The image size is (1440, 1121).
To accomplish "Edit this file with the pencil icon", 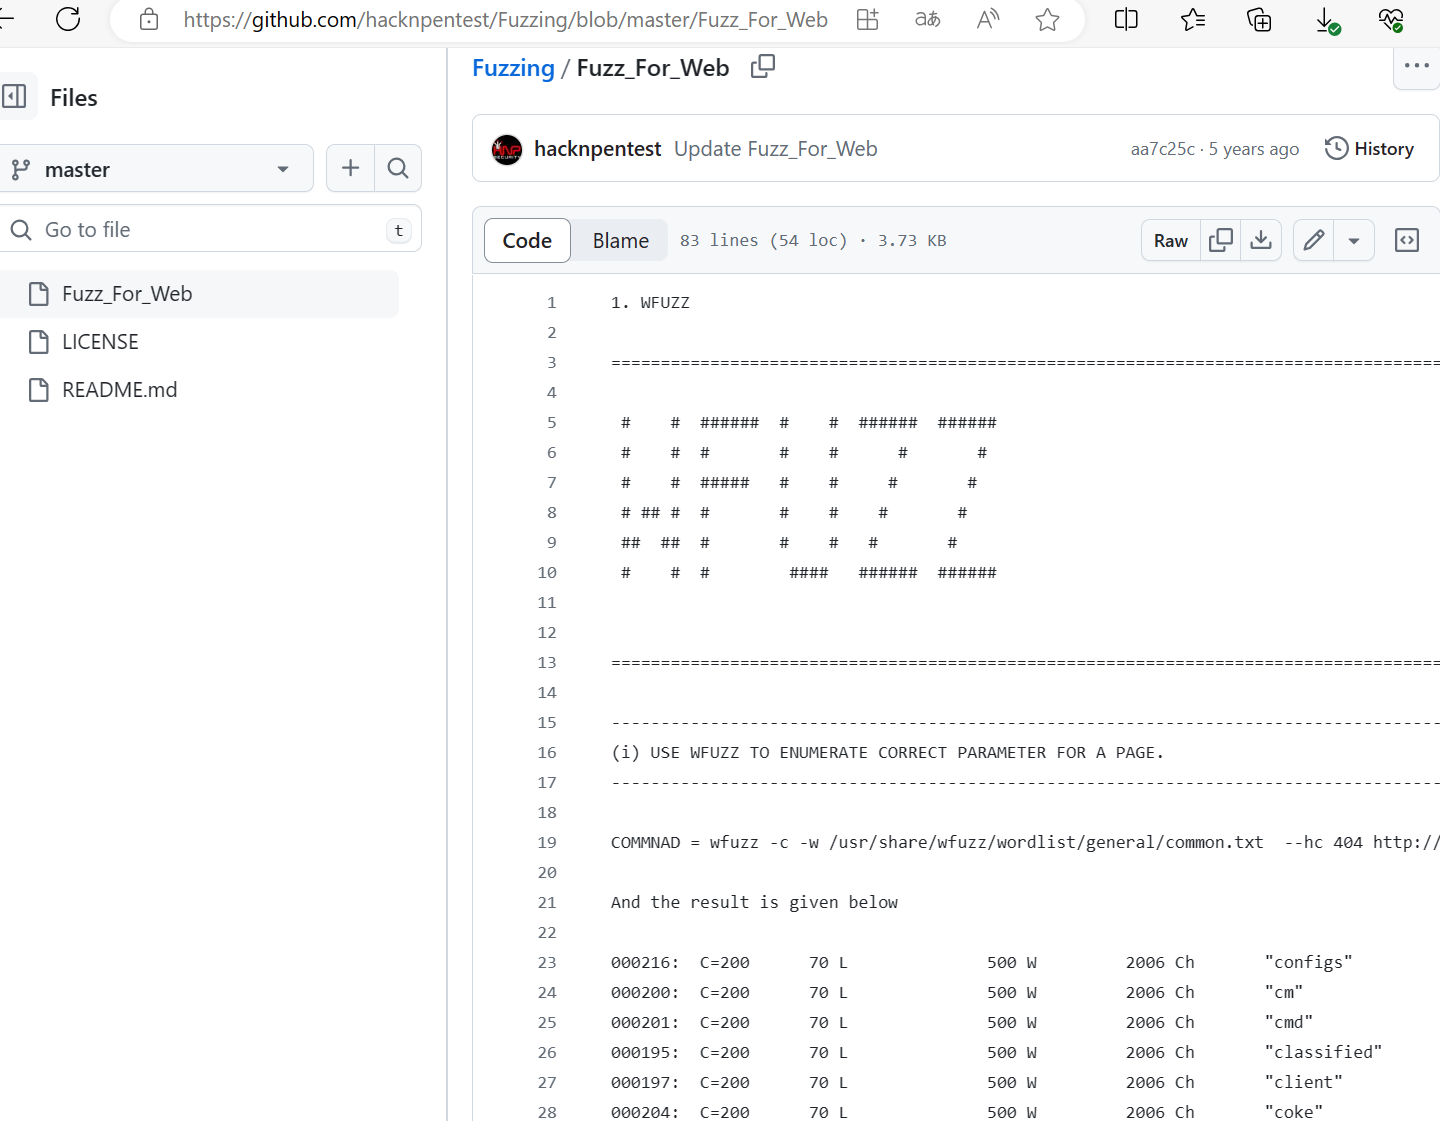I will pos(1314,240).
